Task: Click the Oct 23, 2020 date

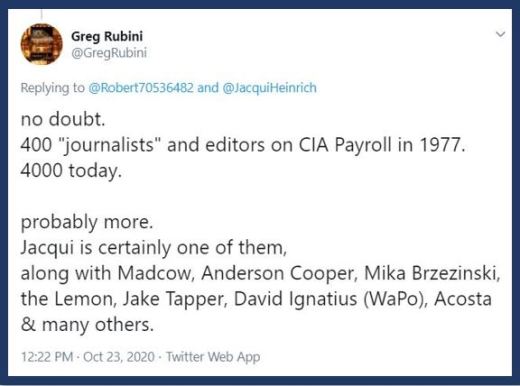Action: click(119, 357)
